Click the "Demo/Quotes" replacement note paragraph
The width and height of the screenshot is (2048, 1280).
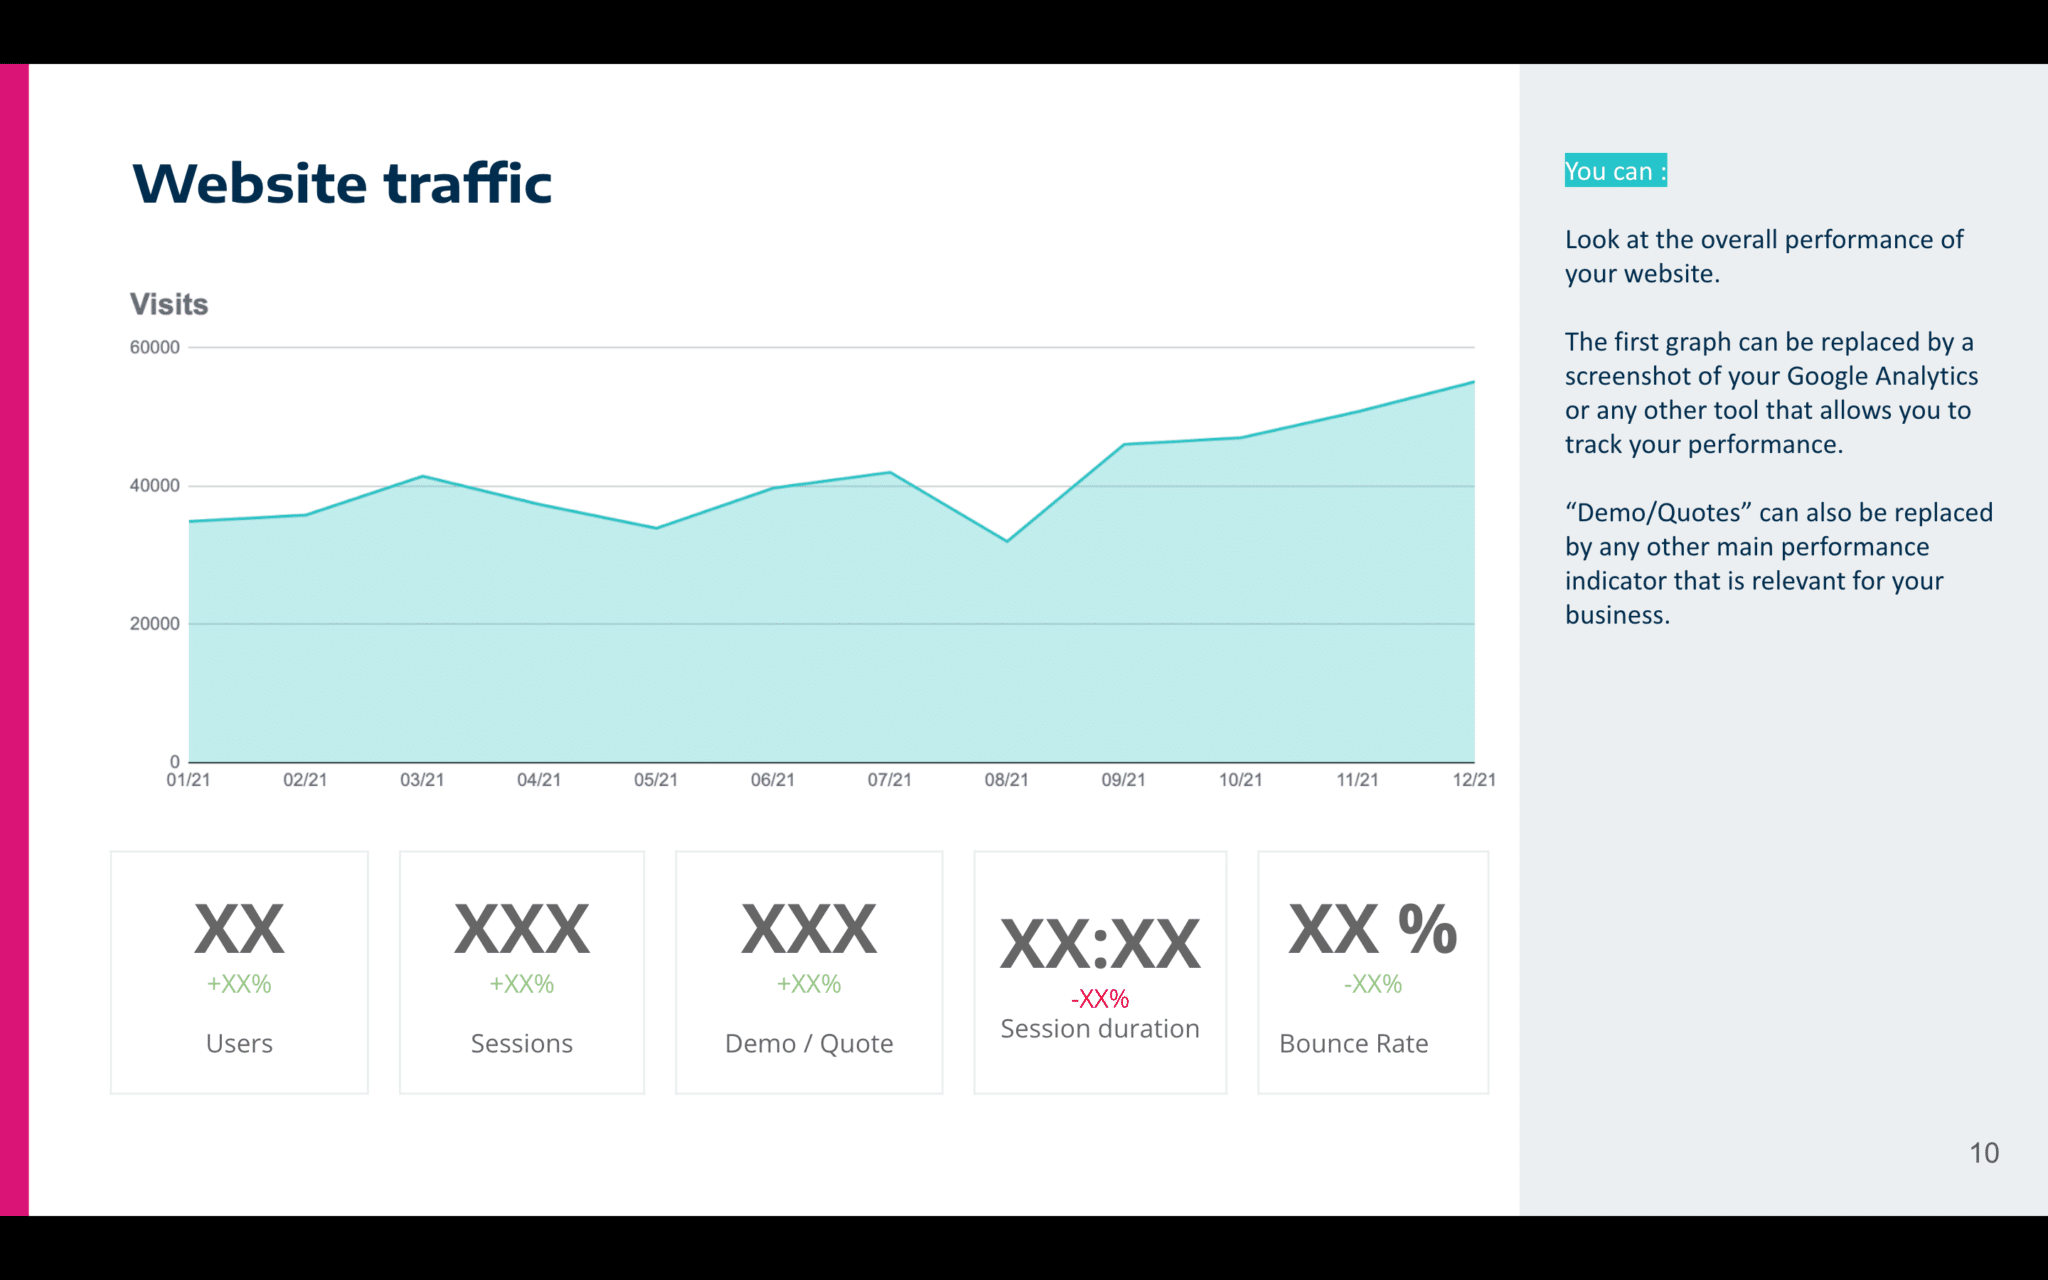click(1778, 563)
